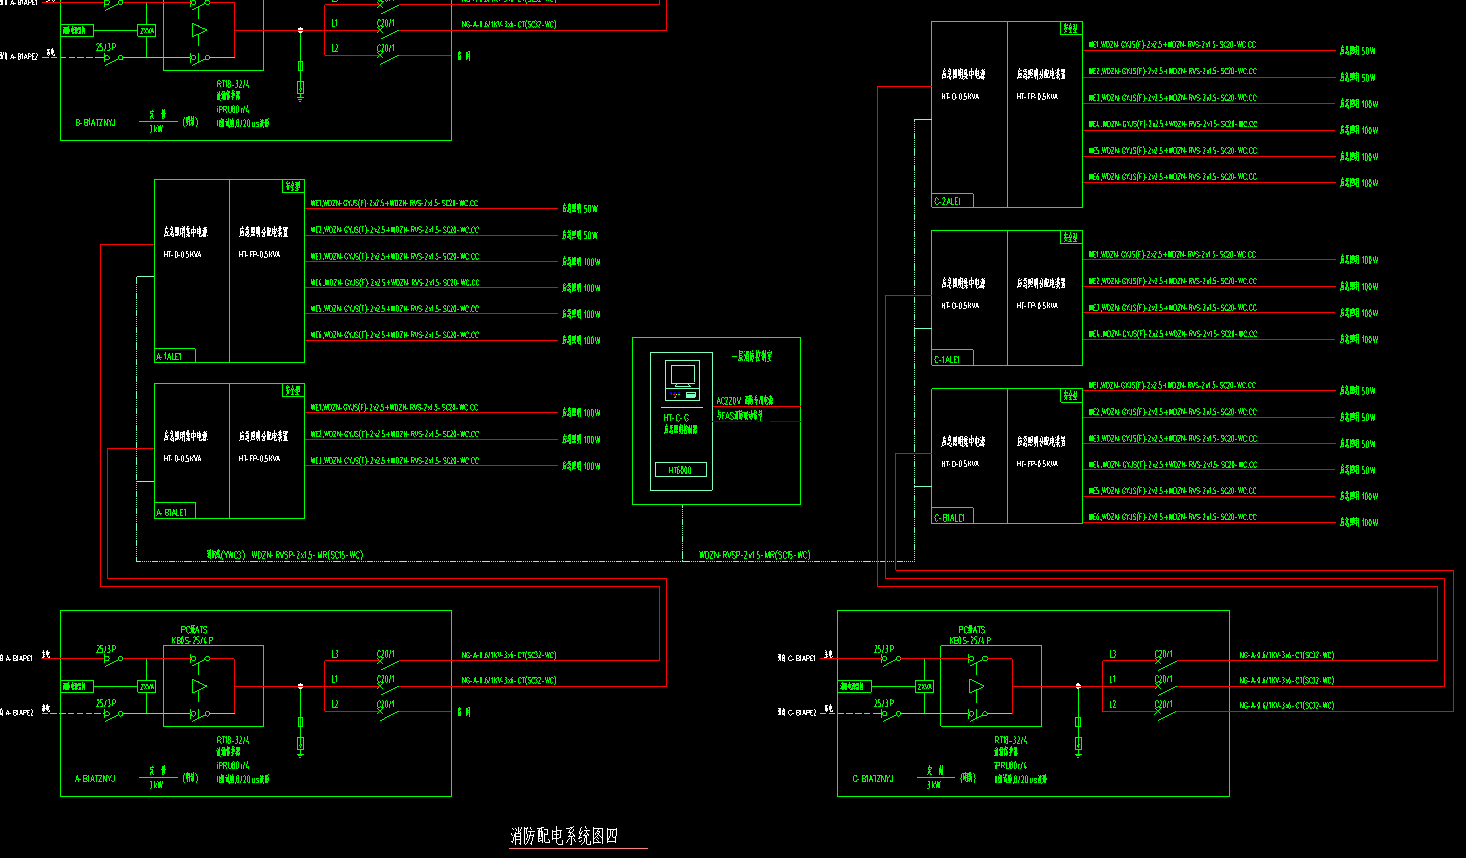This screenshot has width=1466, height=858.
Task: Select the L1 label in A-B1ATZNYJ box
Action: (x=335, y=680)
